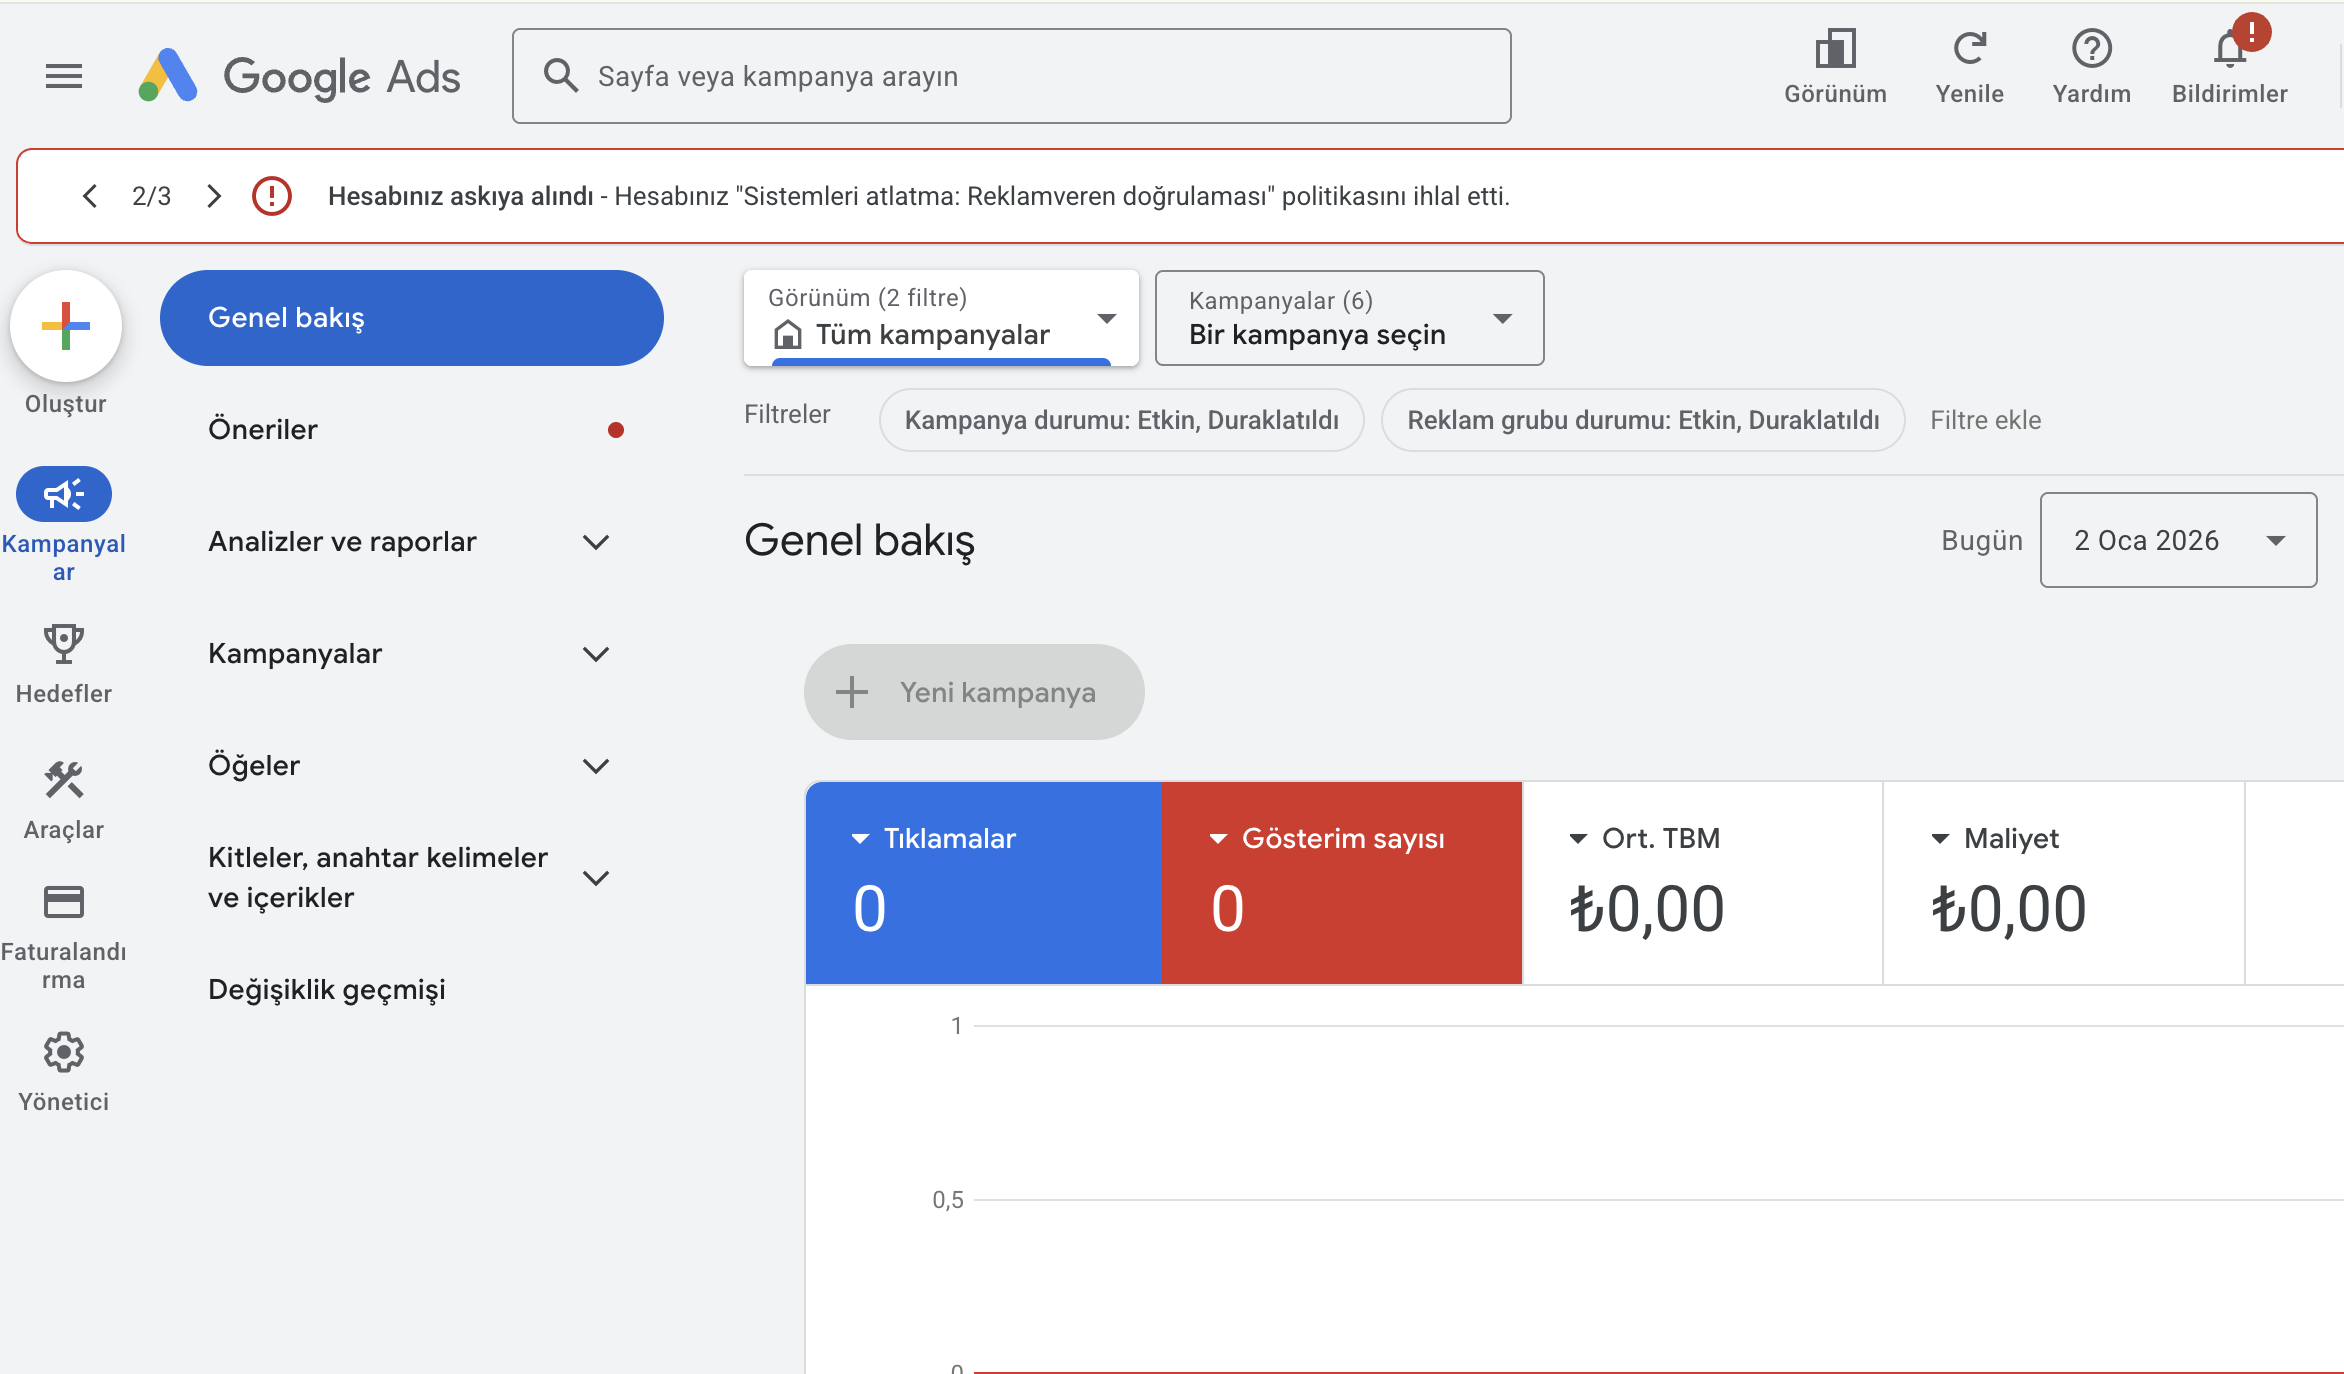The height and width of the screenshot is (1374, 2344).
Task: Open the Görünüm reports icon
Action: tap(1836, 47)
